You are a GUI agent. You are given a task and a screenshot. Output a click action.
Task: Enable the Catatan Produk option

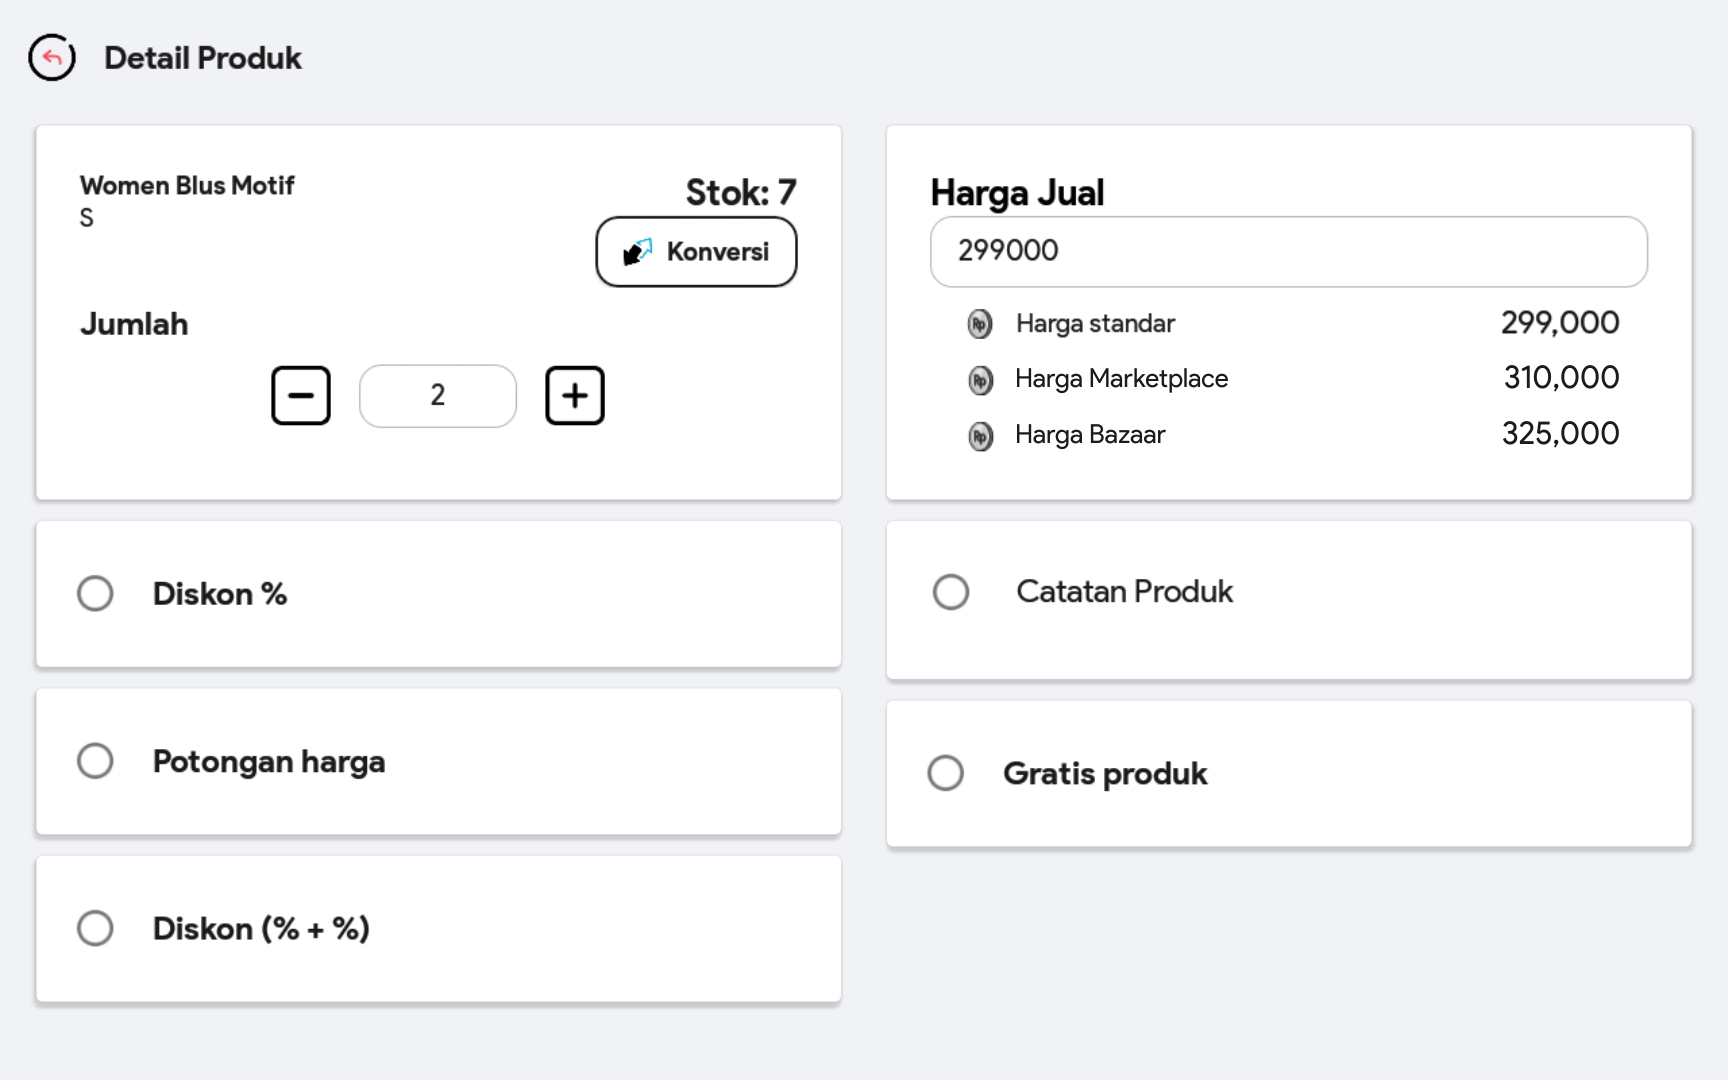[951, 592]
